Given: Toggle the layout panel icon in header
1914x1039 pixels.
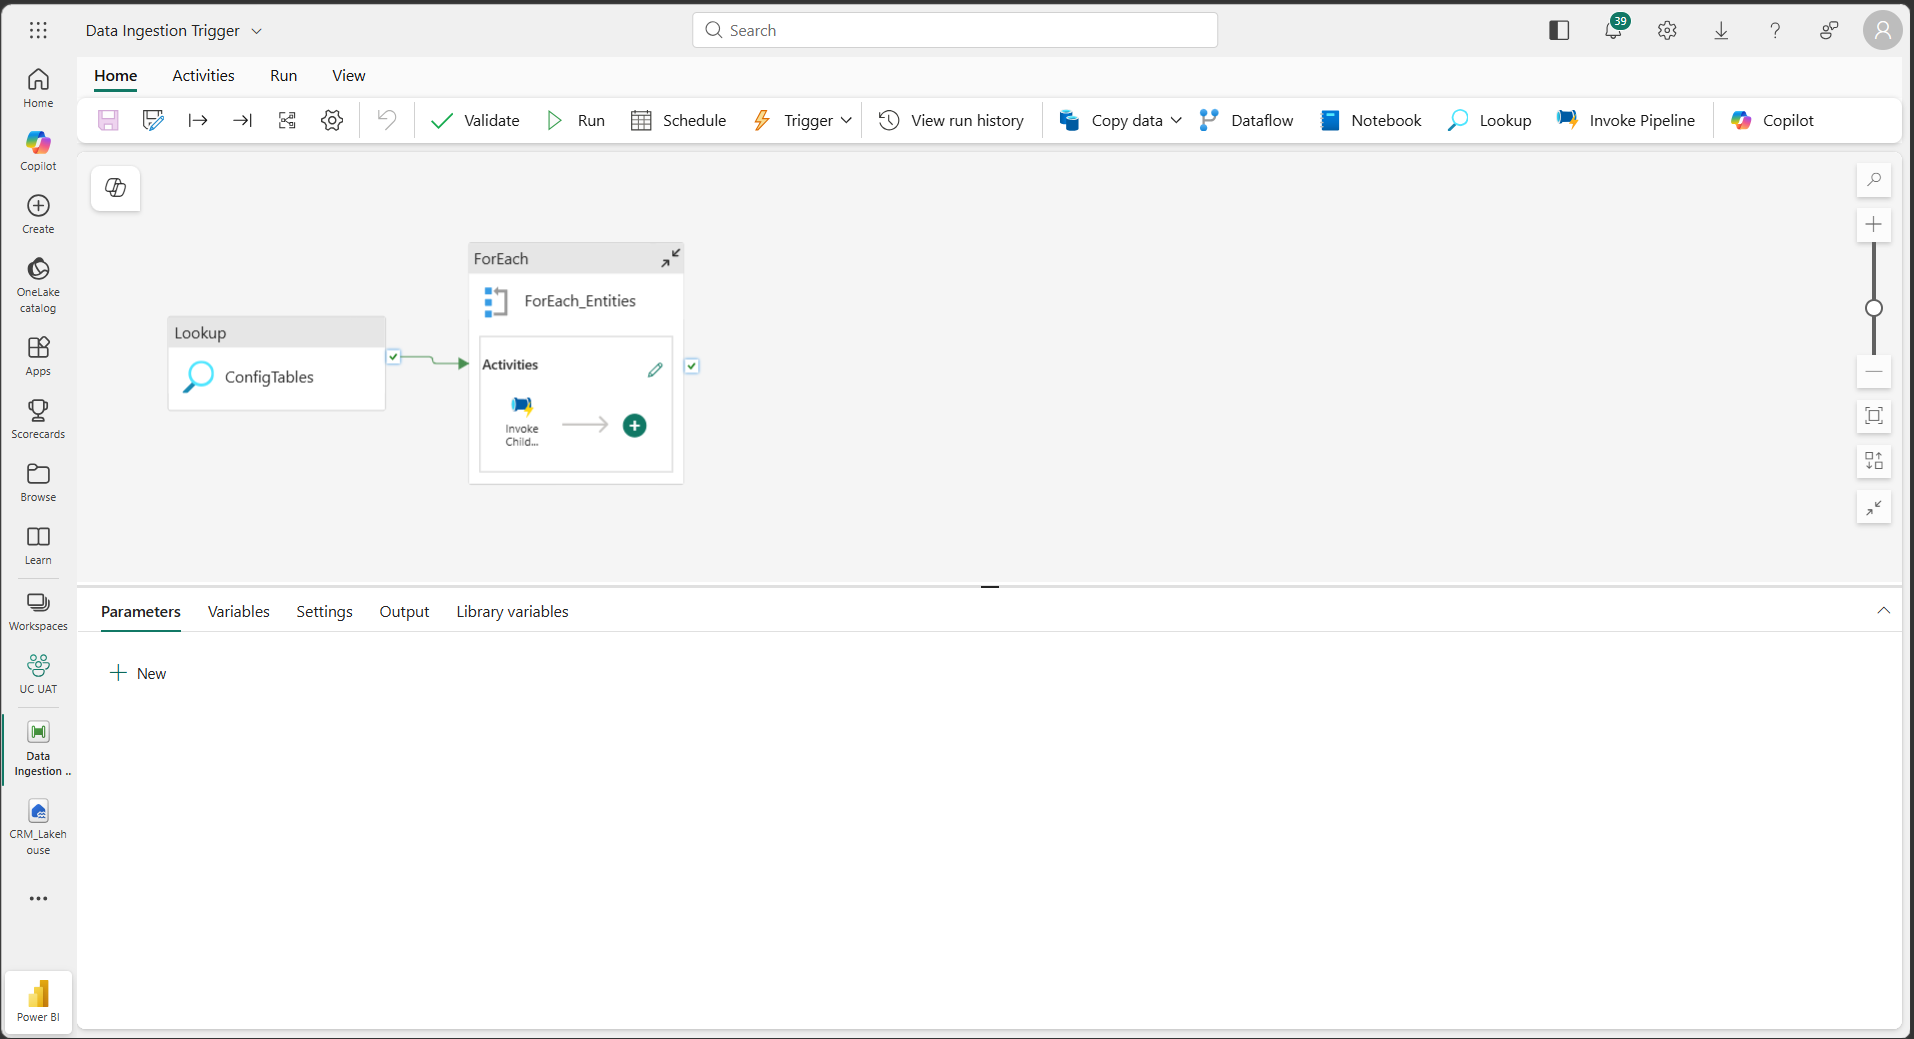Looking at the screenshot, I should coord(1559,30).
